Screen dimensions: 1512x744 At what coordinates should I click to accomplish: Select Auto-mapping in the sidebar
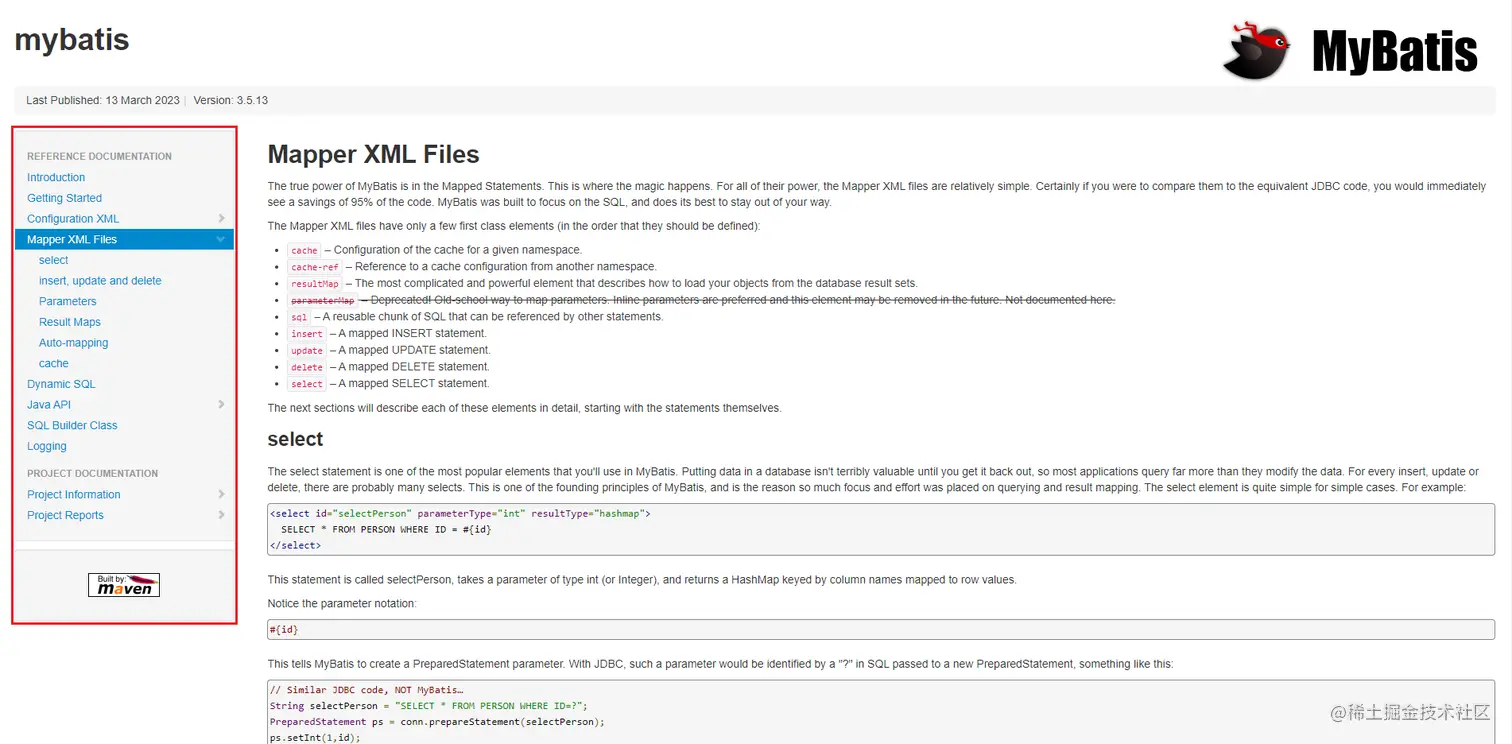(73, 343)
